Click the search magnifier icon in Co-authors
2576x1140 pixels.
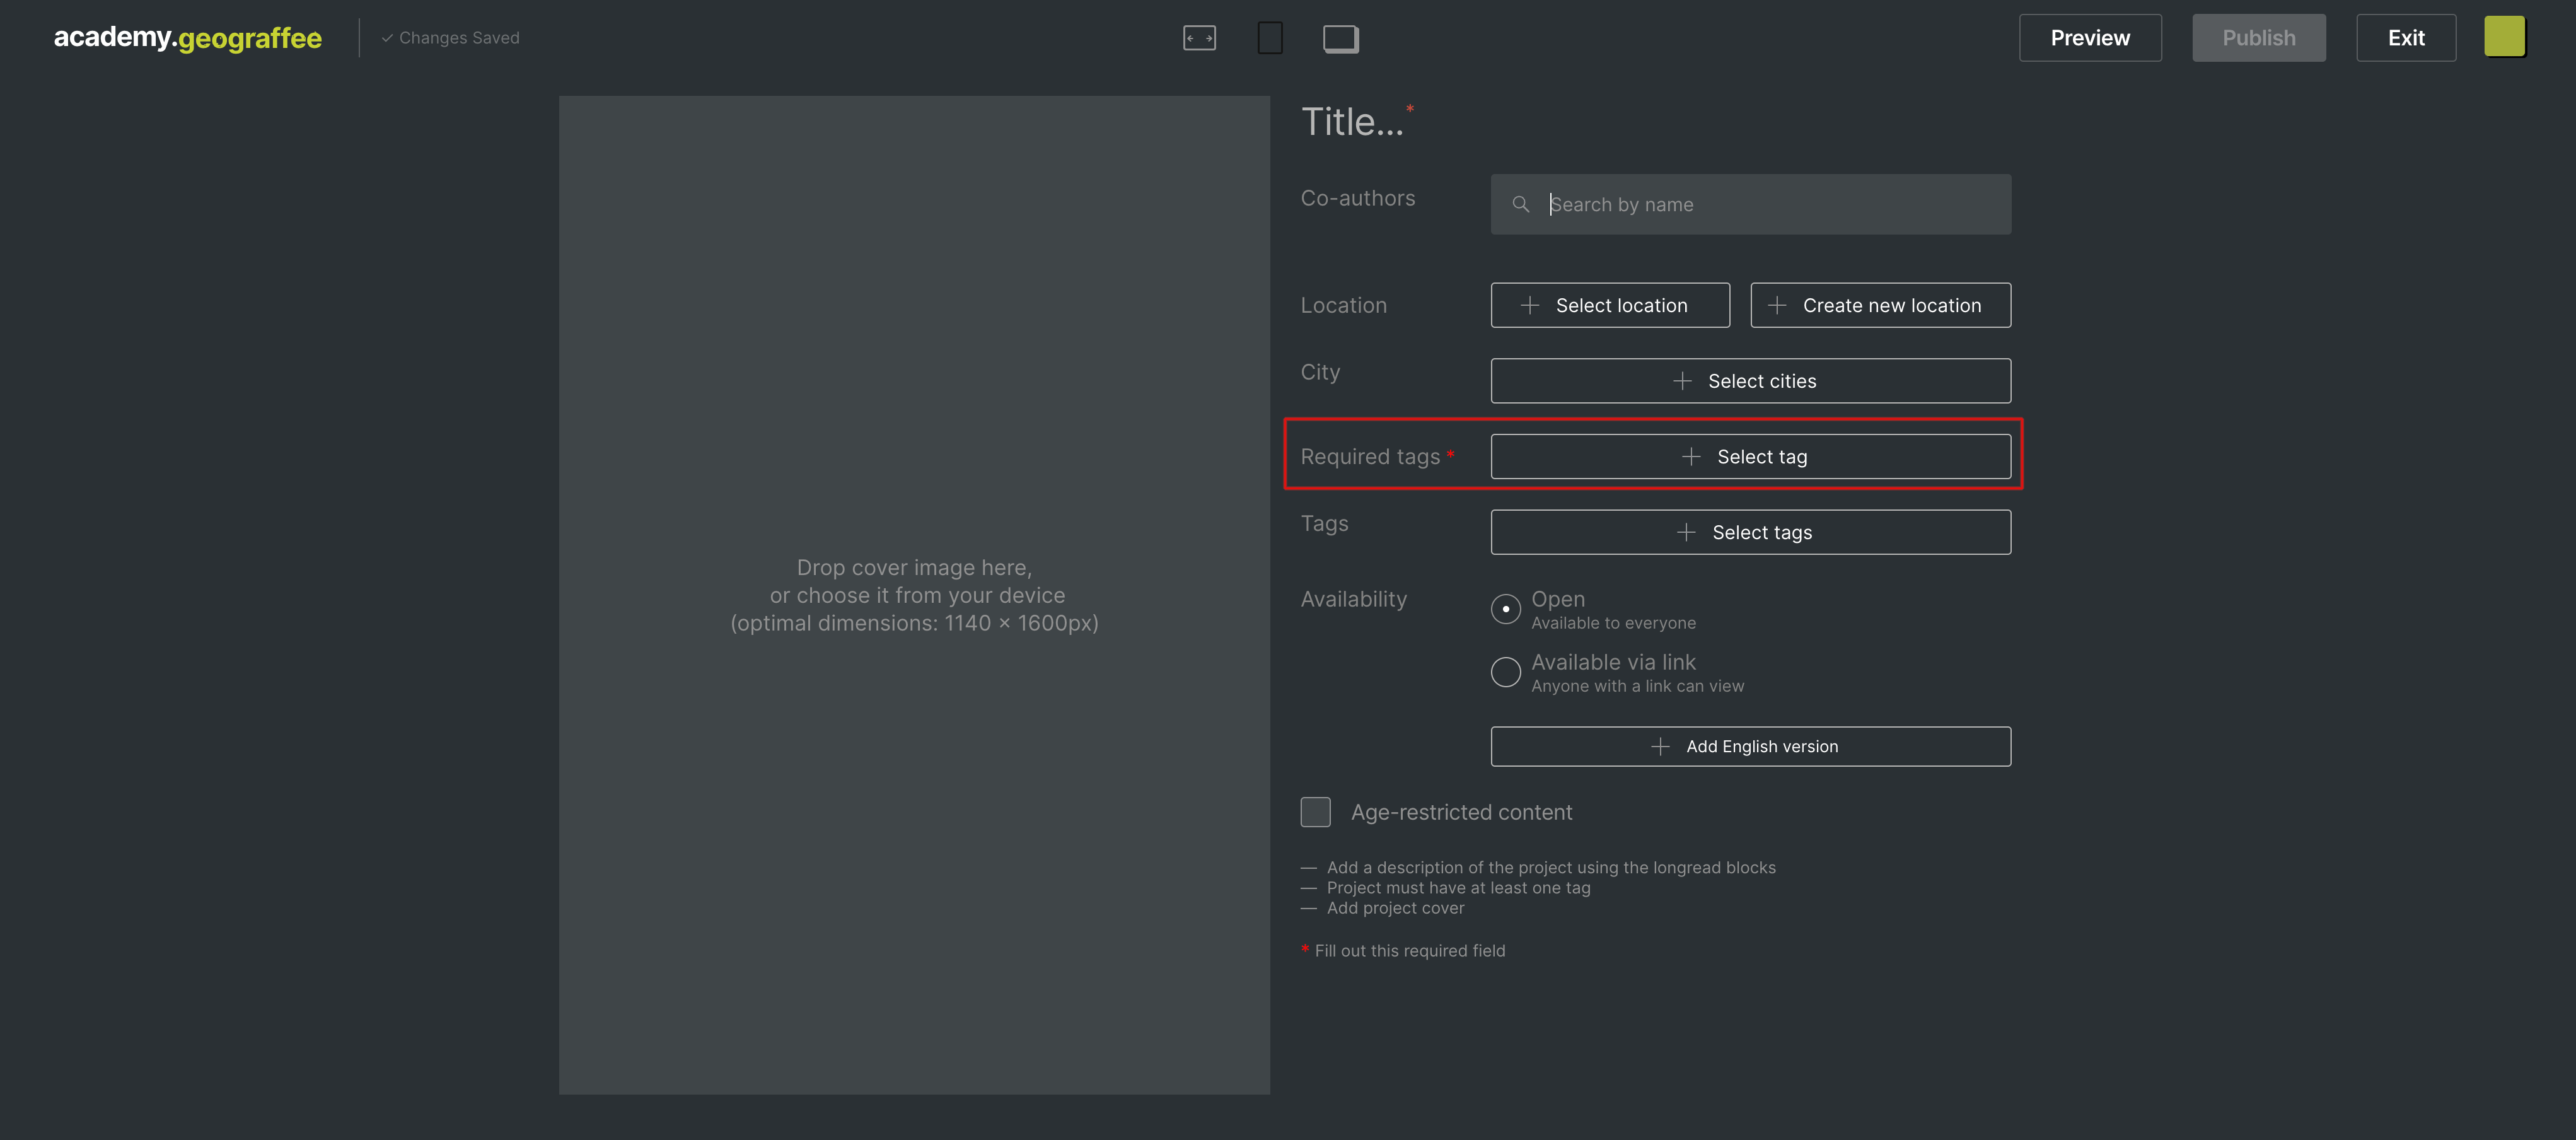(1520, 205)
